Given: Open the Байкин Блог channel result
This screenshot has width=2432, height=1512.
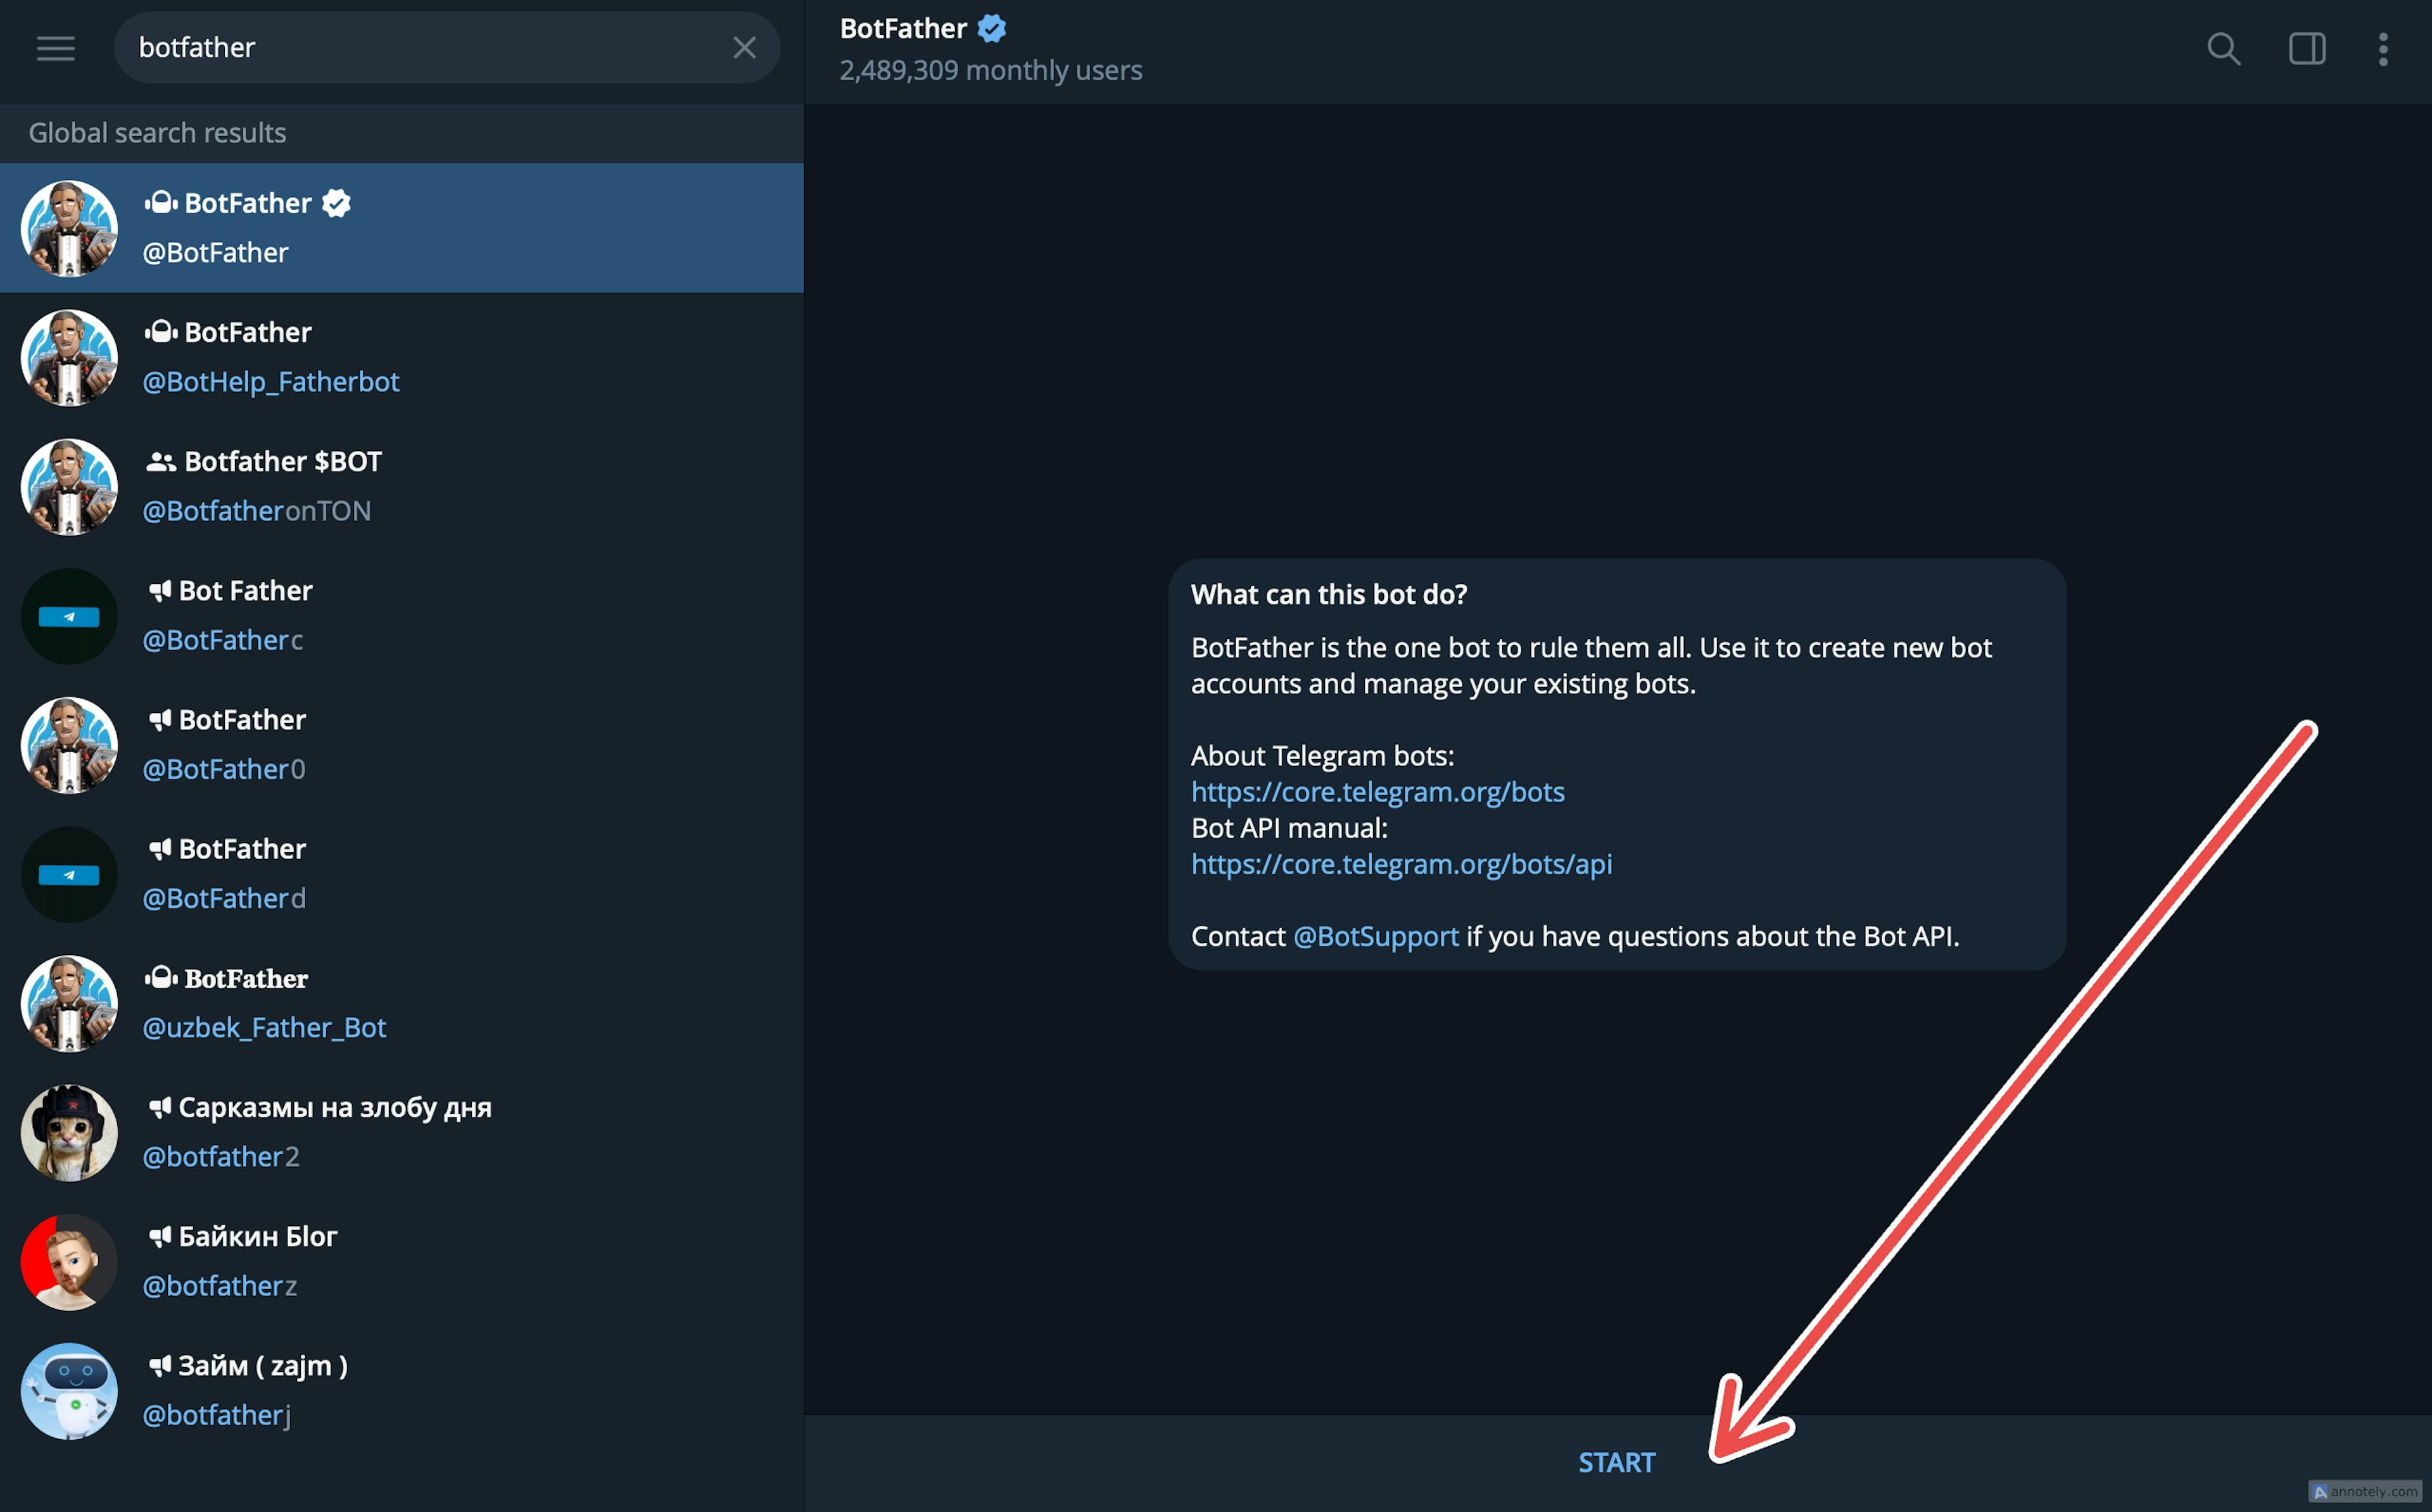Looking at the screenshot, I should (x=402, y=1261).
